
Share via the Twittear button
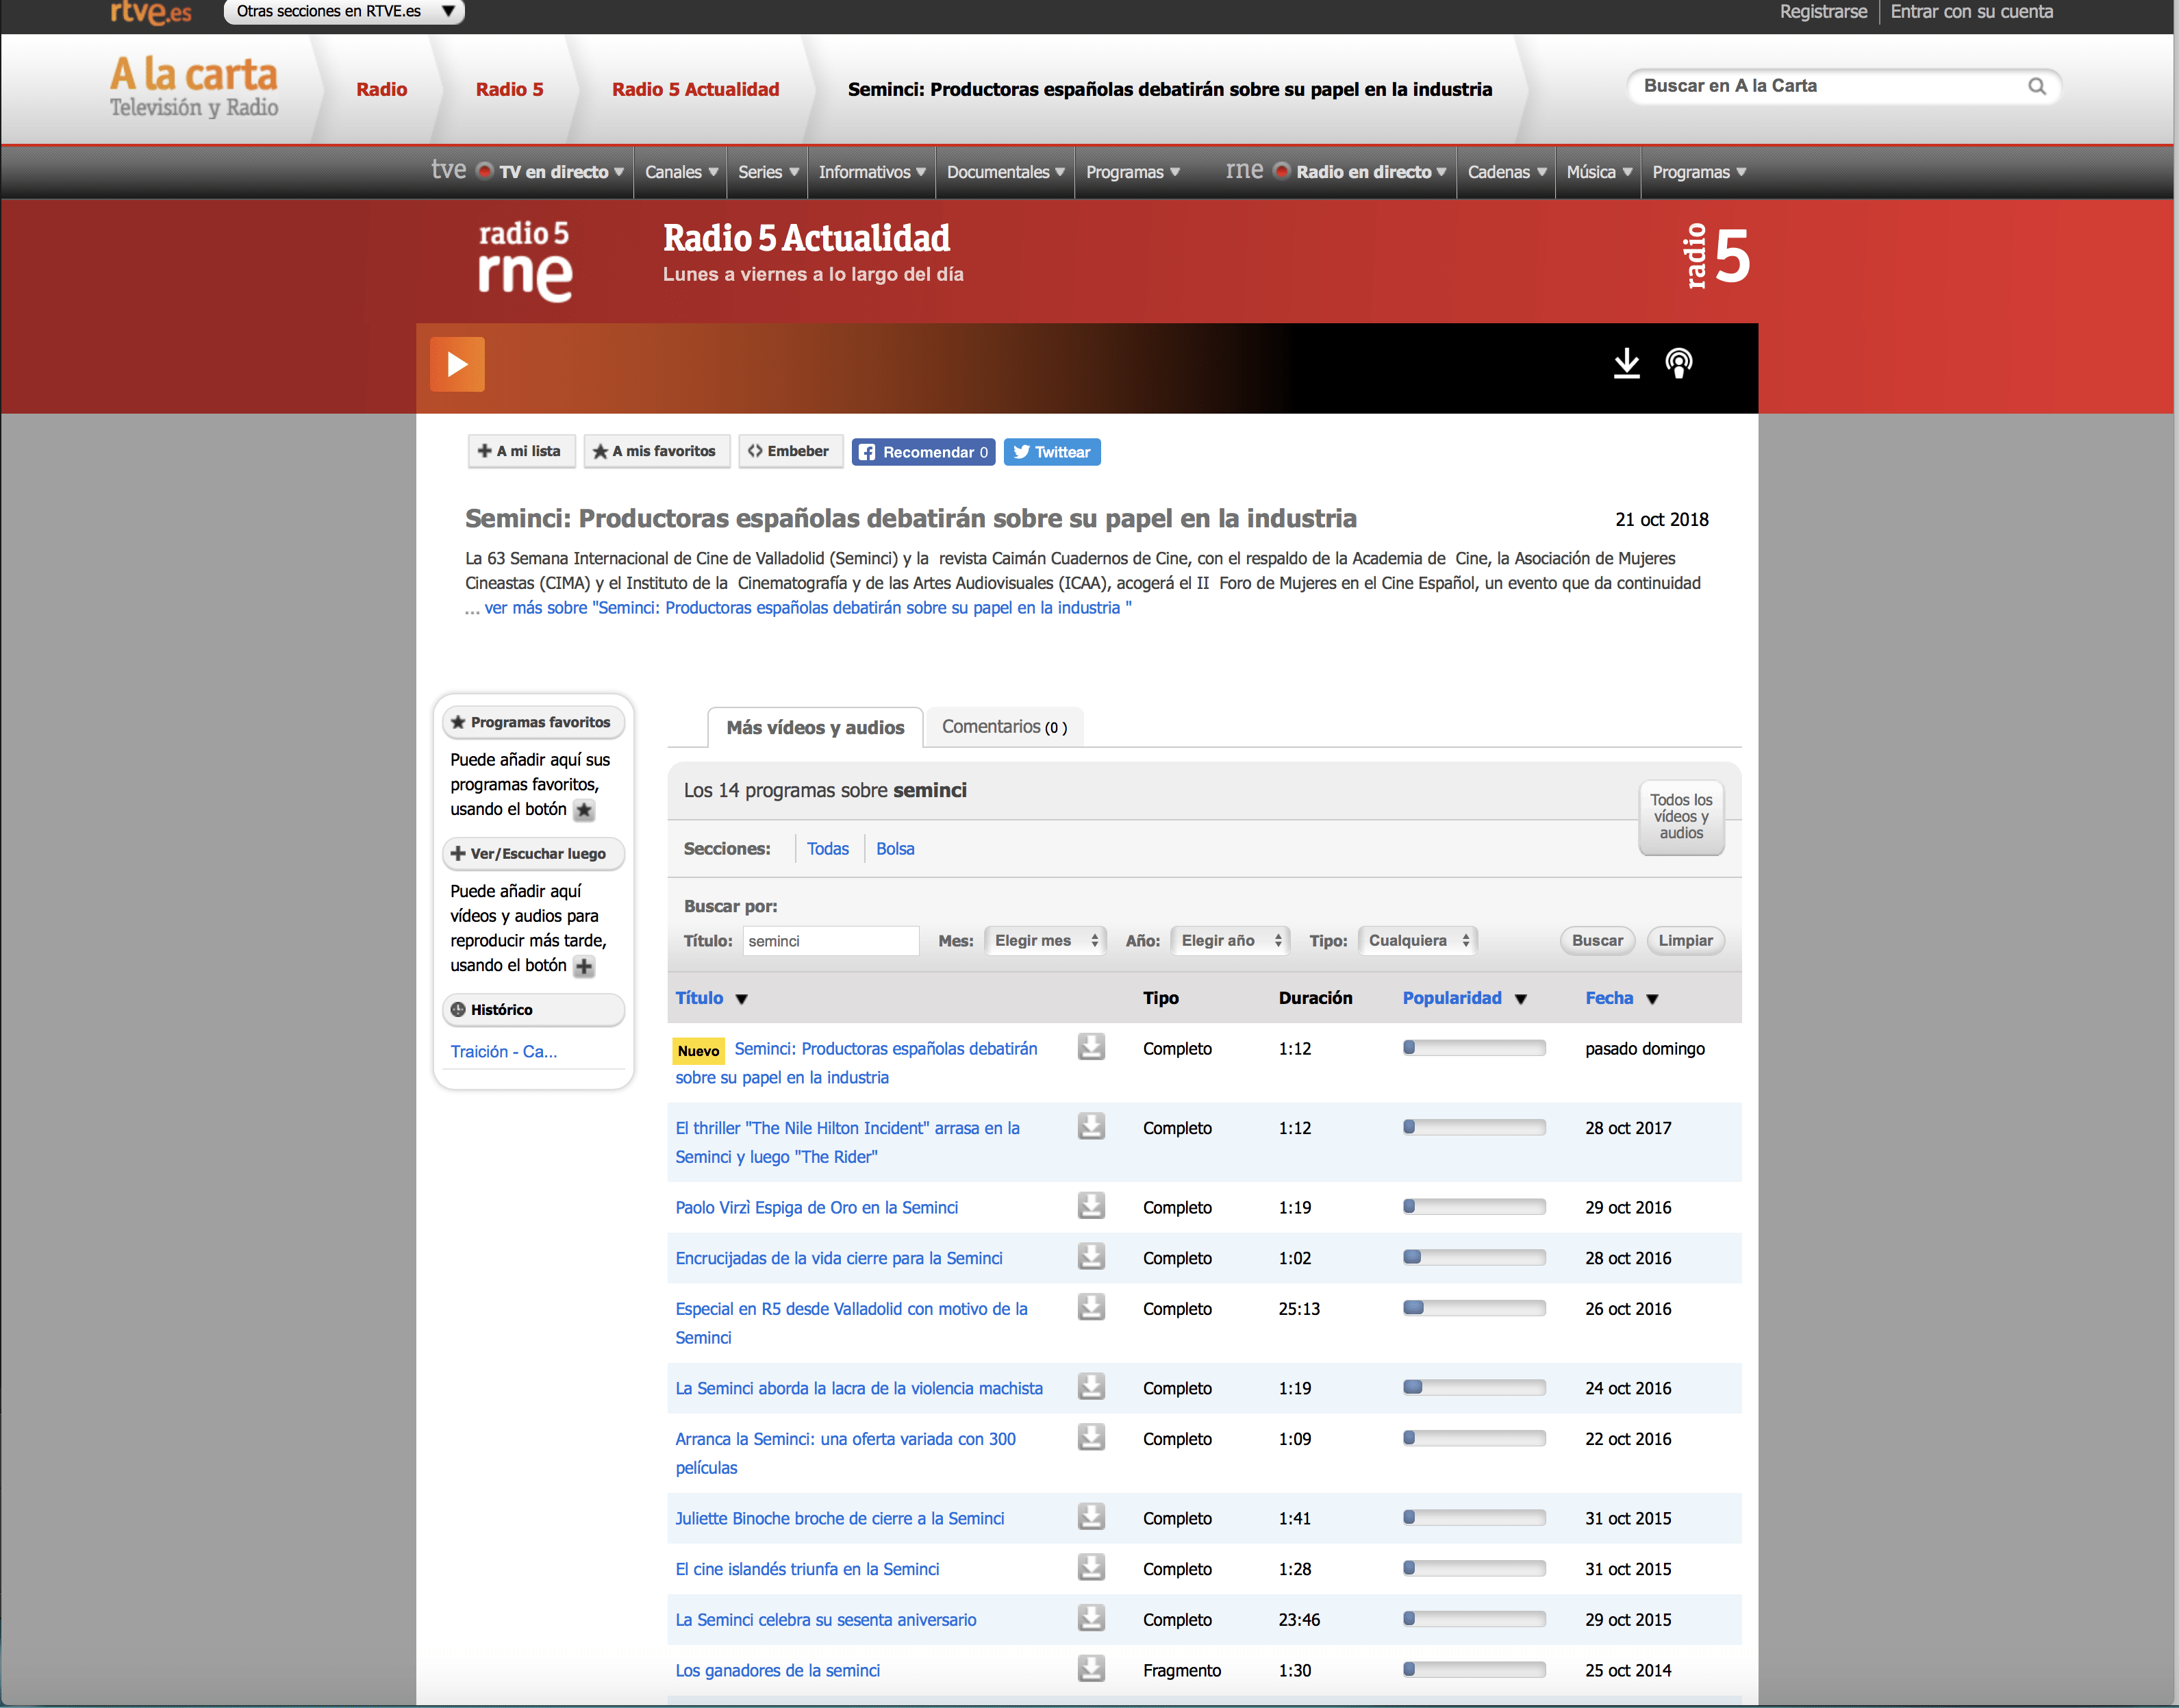[1052, 452]
